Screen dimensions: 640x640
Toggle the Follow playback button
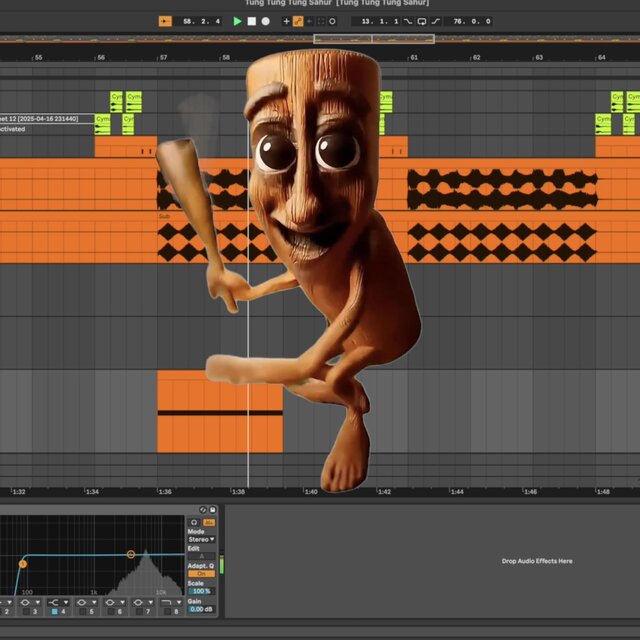[x=165, y=21]
